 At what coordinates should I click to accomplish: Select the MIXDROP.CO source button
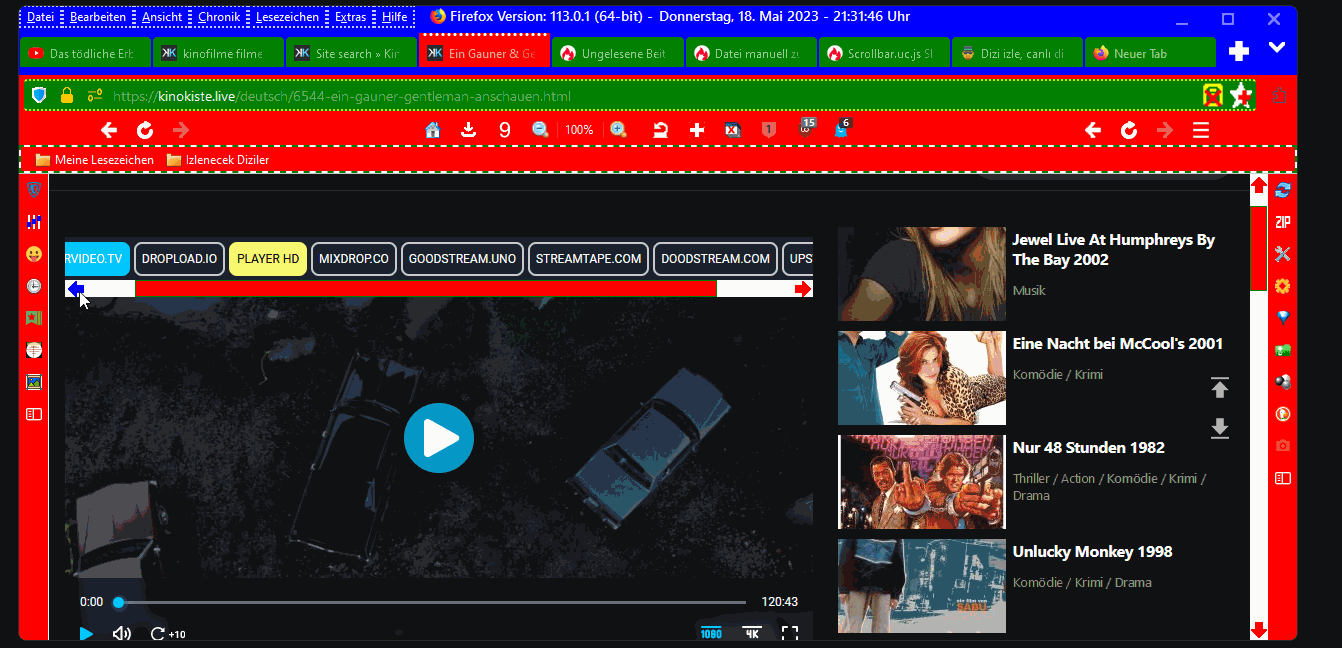pyautogui.click(x=354, y=259)
